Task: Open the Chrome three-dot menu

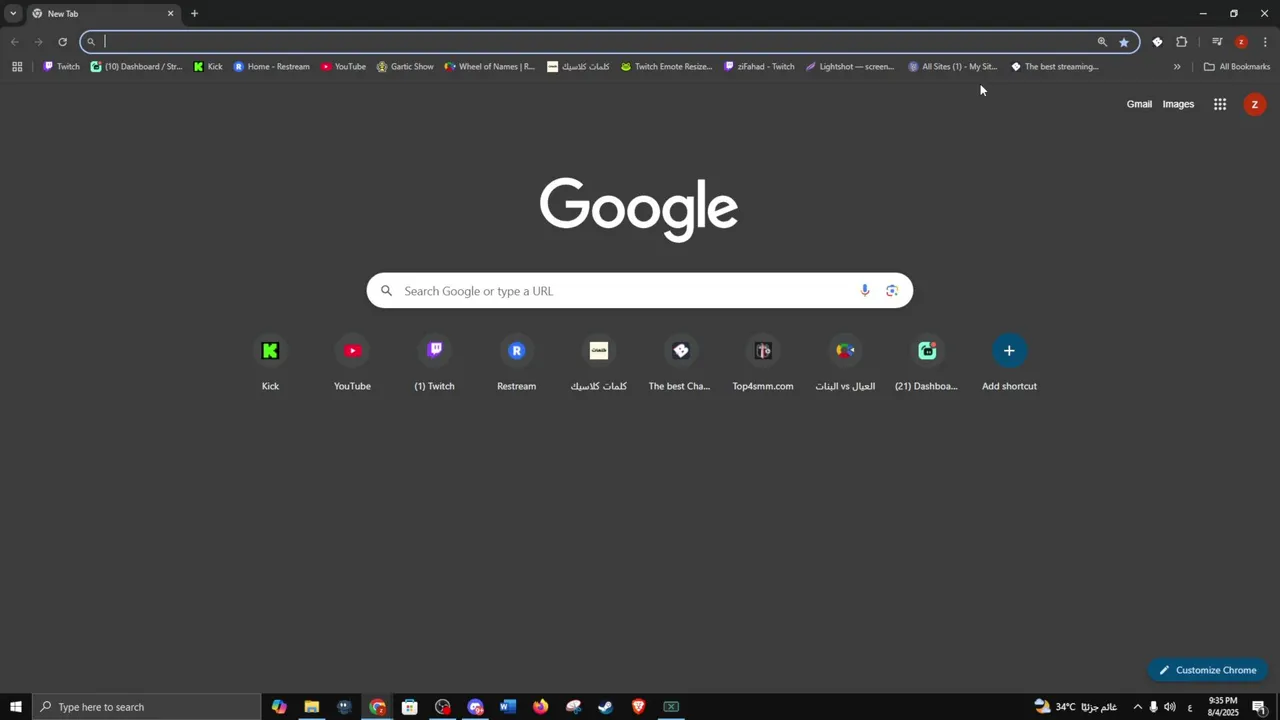Action: click(1265, 42)
